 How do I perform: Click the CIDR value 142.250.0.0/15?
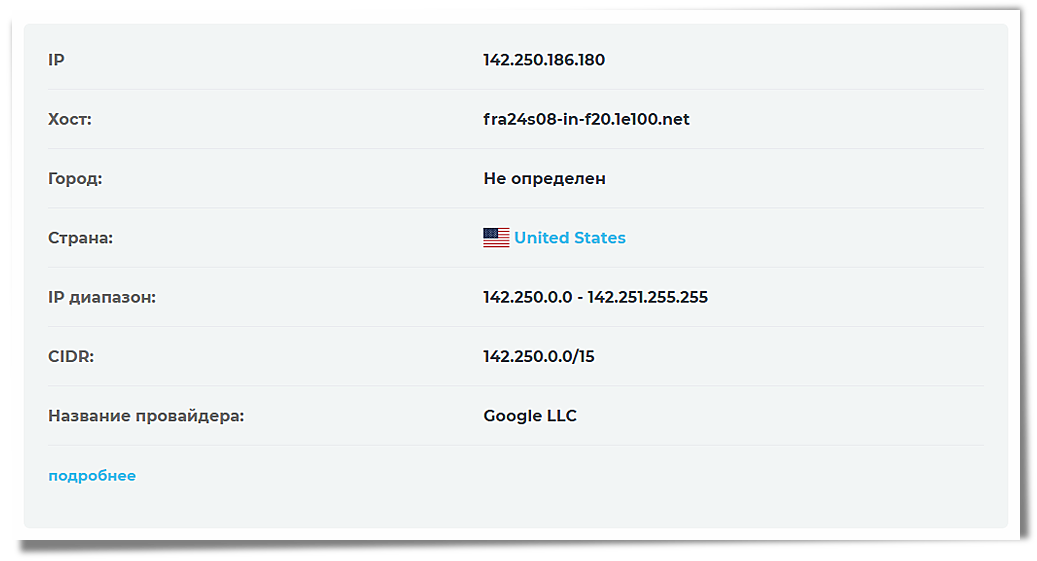pyautogui.click(x=539, y=357)
